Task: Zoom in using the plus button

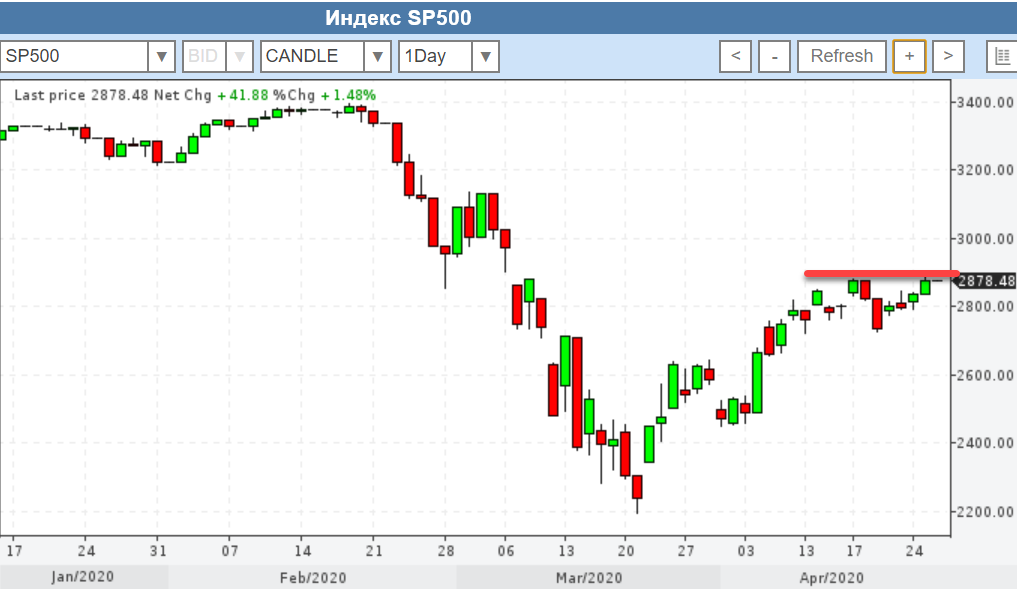Action: (x=909, y=56)
